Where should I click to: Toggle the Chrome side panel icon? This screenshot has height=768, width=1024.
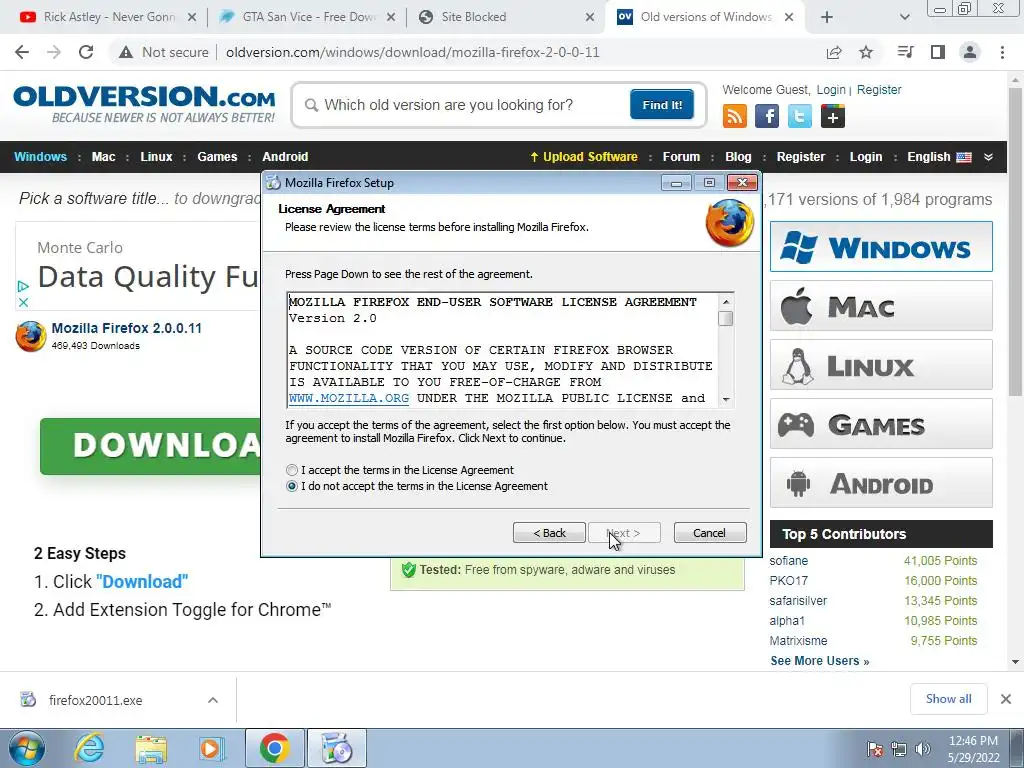(x=938, y=52)
